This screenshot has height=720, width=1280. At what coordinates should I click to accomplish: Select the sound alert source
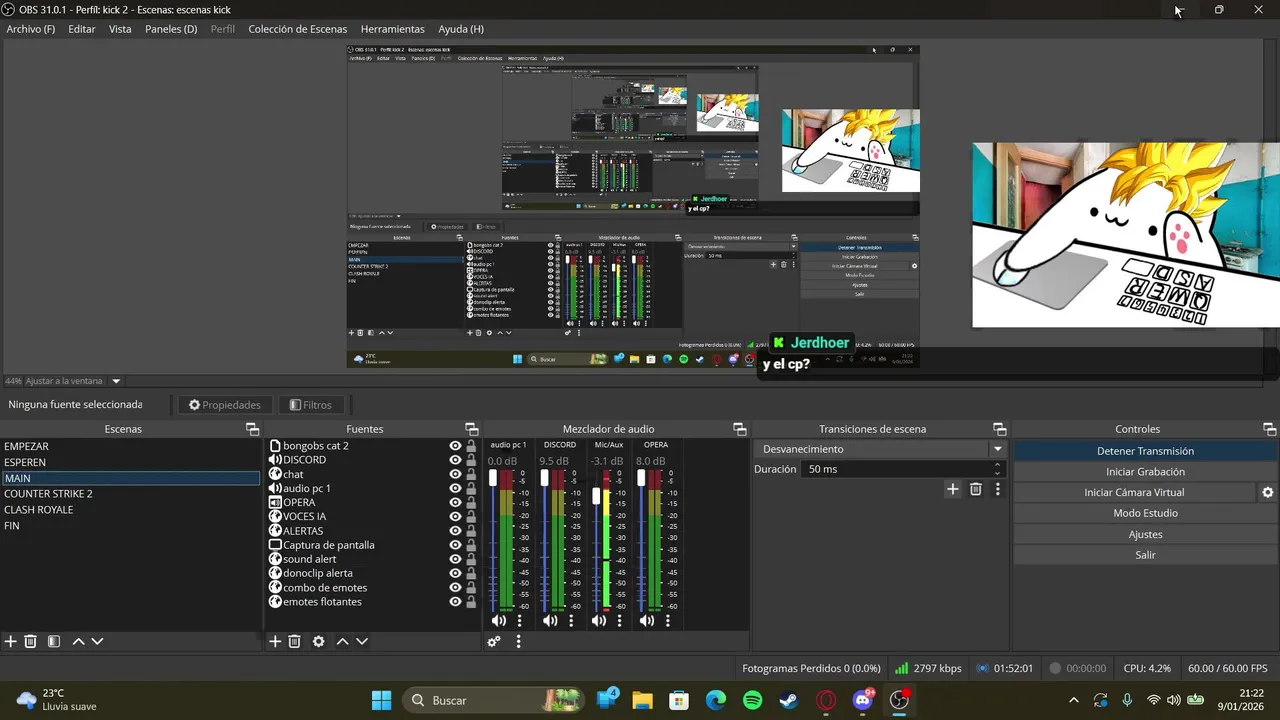pos(310,559)
